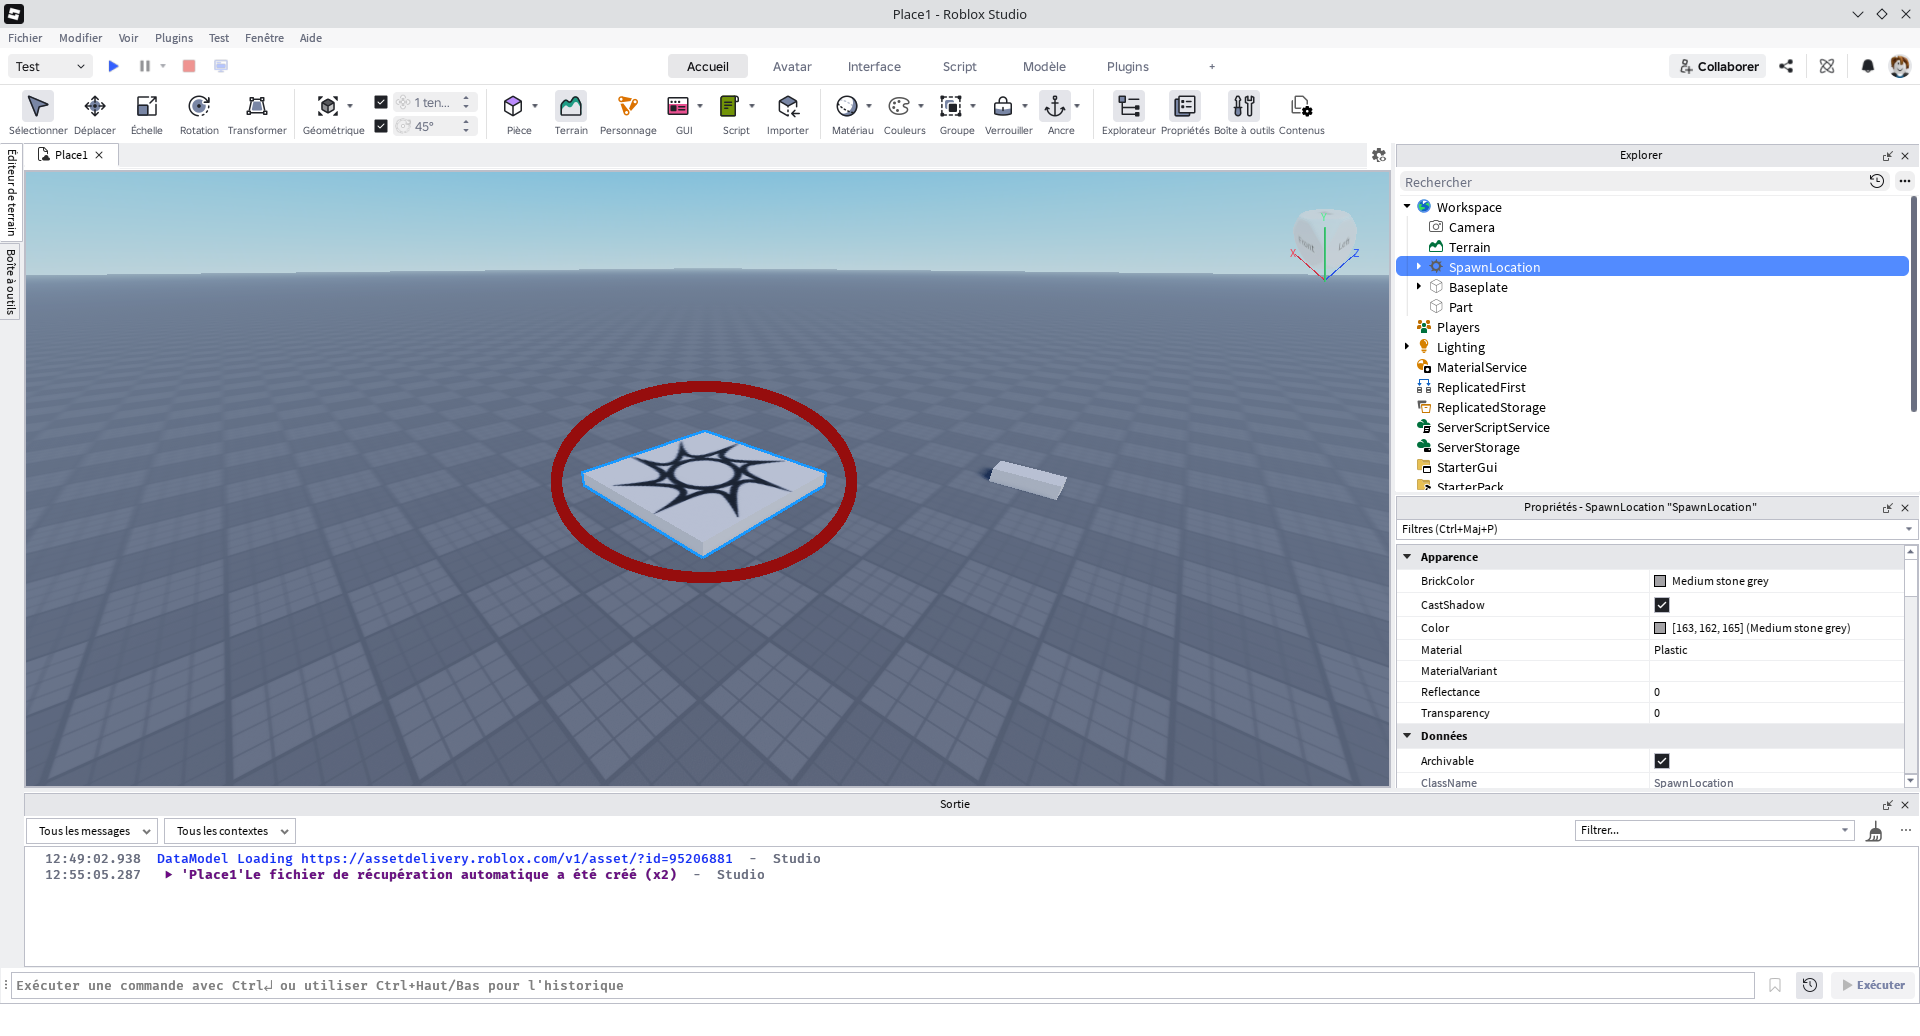
Task: Open the Tous les messages dropdown
Action: 91,830
